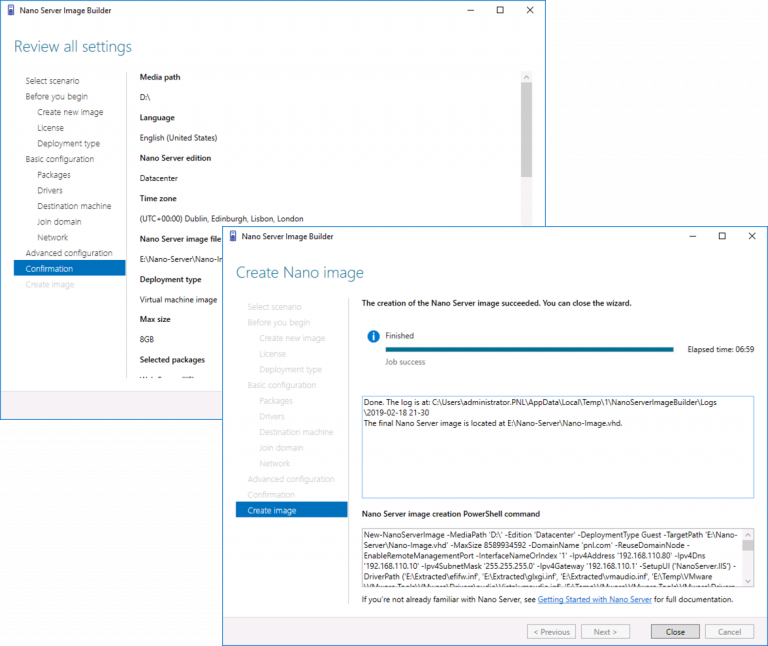Screen dimensions: 768x646
Task: Click the 'Datacenter' edition value
Action: tap(159, 178)
